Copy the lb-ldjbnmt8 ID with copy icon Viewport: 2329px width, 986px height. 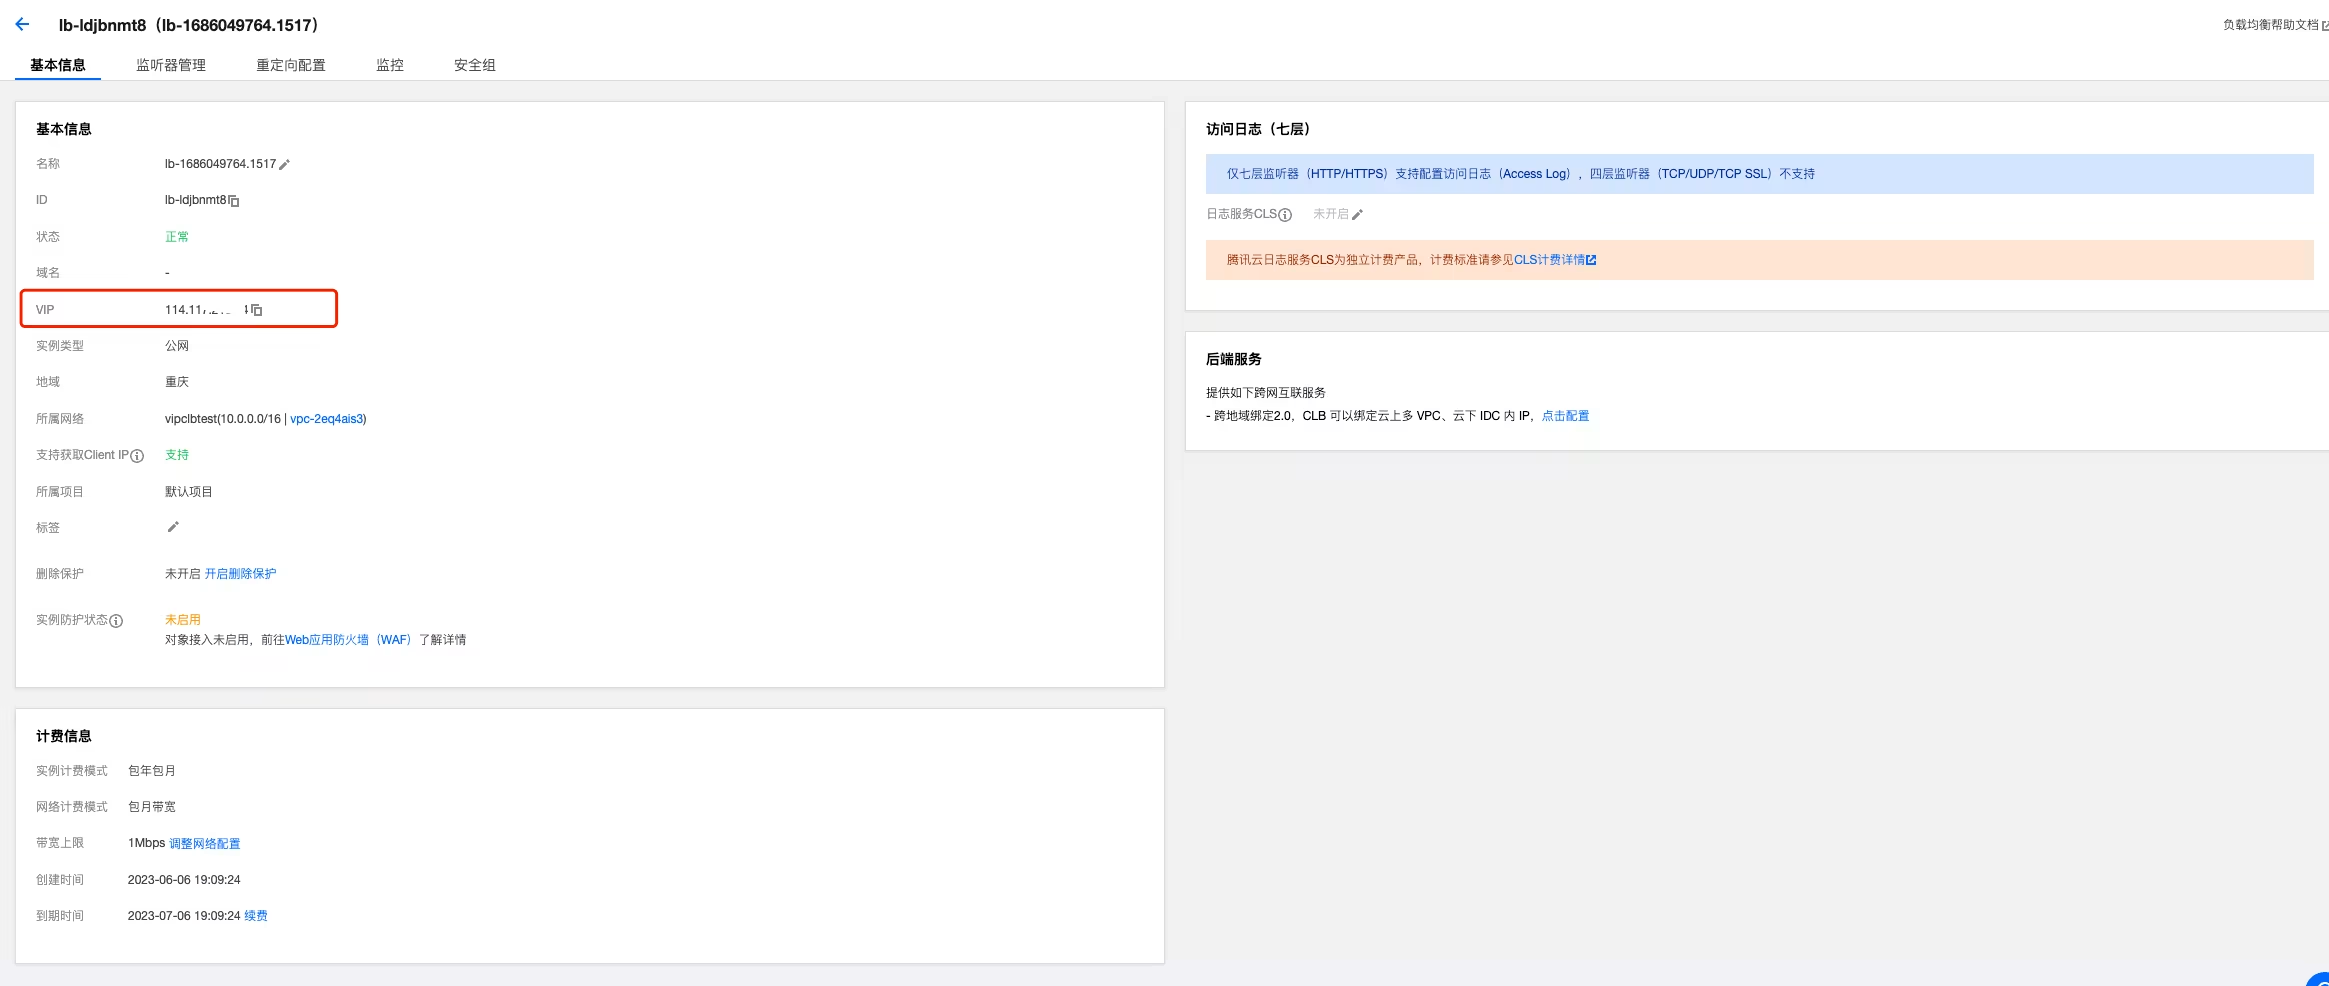tap(234, 201)
